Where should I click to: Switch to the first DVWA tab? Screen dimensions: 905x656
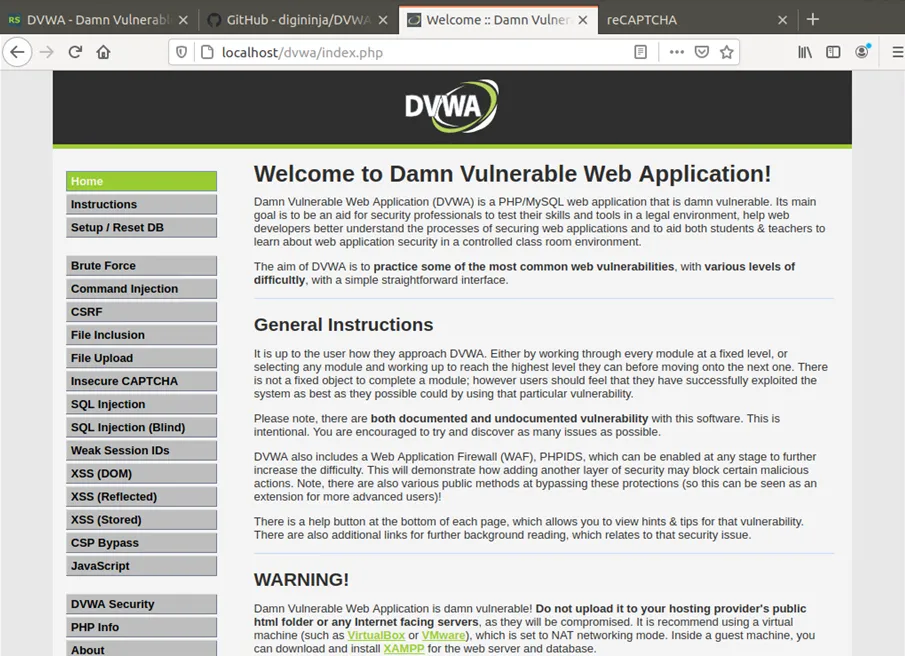[x=99, y=20]
